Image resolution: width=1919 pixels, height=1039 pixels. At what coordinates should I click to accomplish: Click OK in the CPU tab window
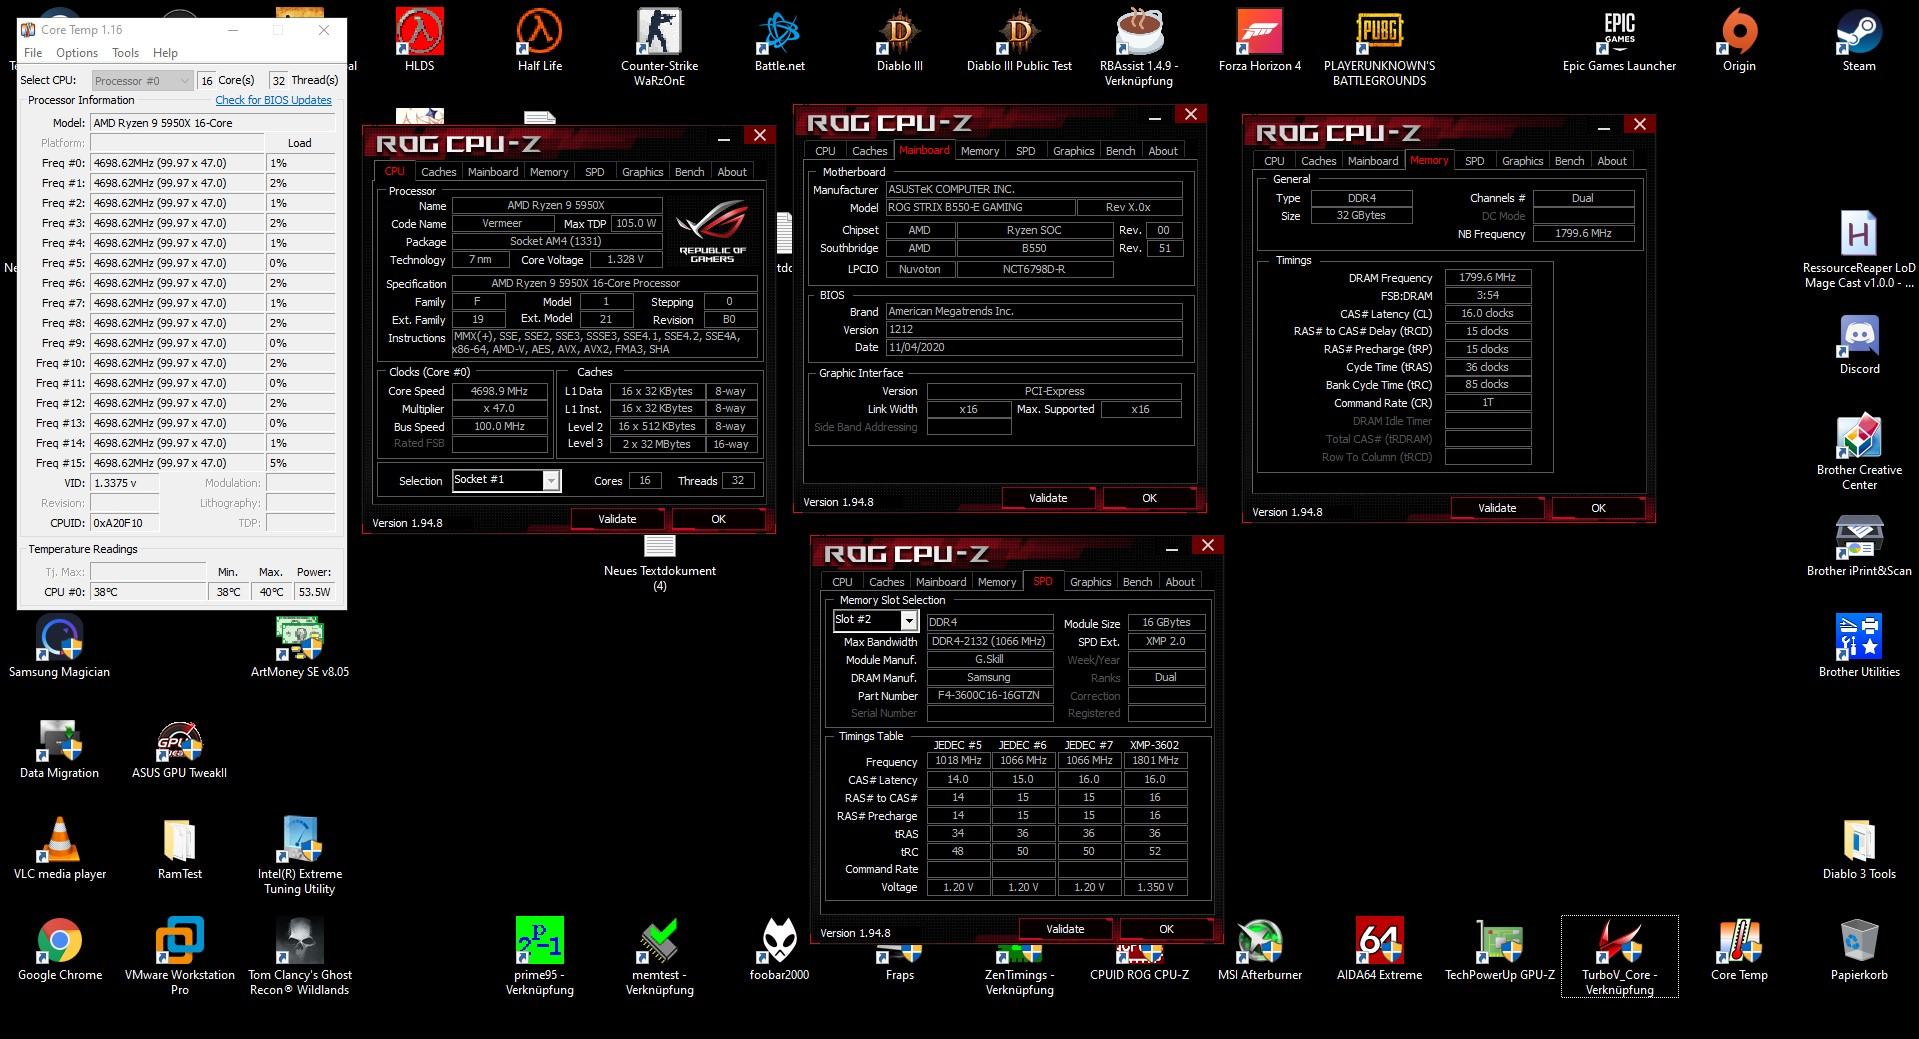(718, 519)
